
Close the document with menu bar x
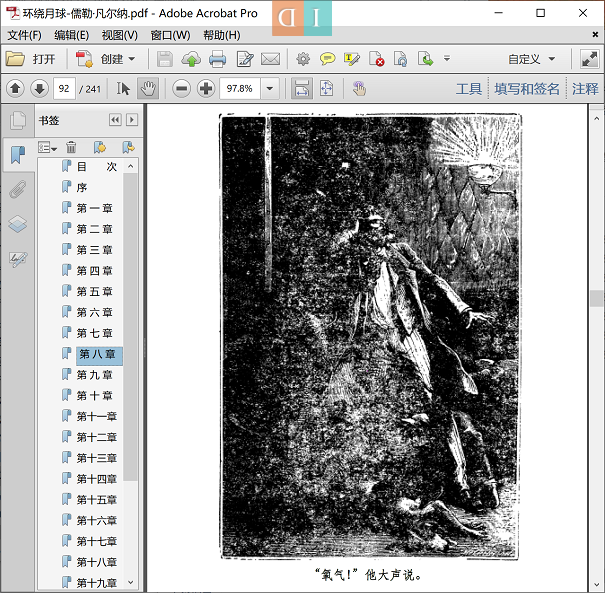click(x=595, y=35)
